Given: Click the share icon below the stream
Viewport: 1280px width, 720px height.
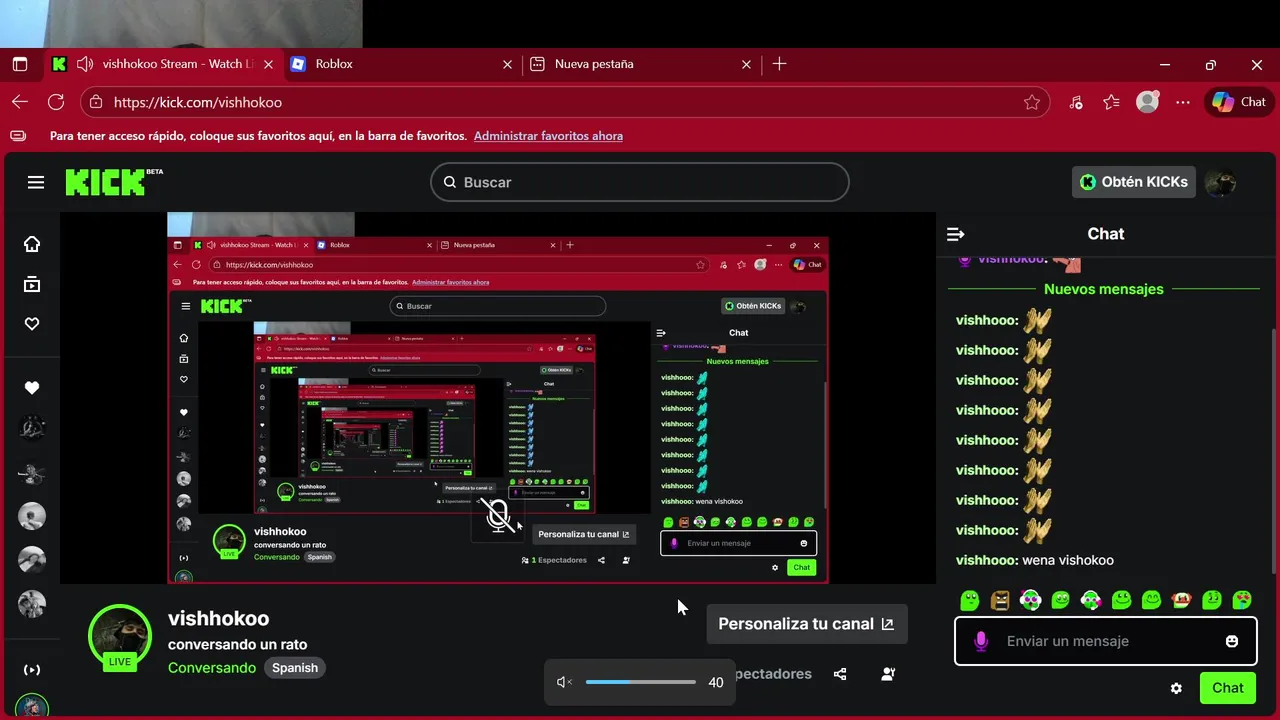Looking at the screenshot, I should coord(840,674).
